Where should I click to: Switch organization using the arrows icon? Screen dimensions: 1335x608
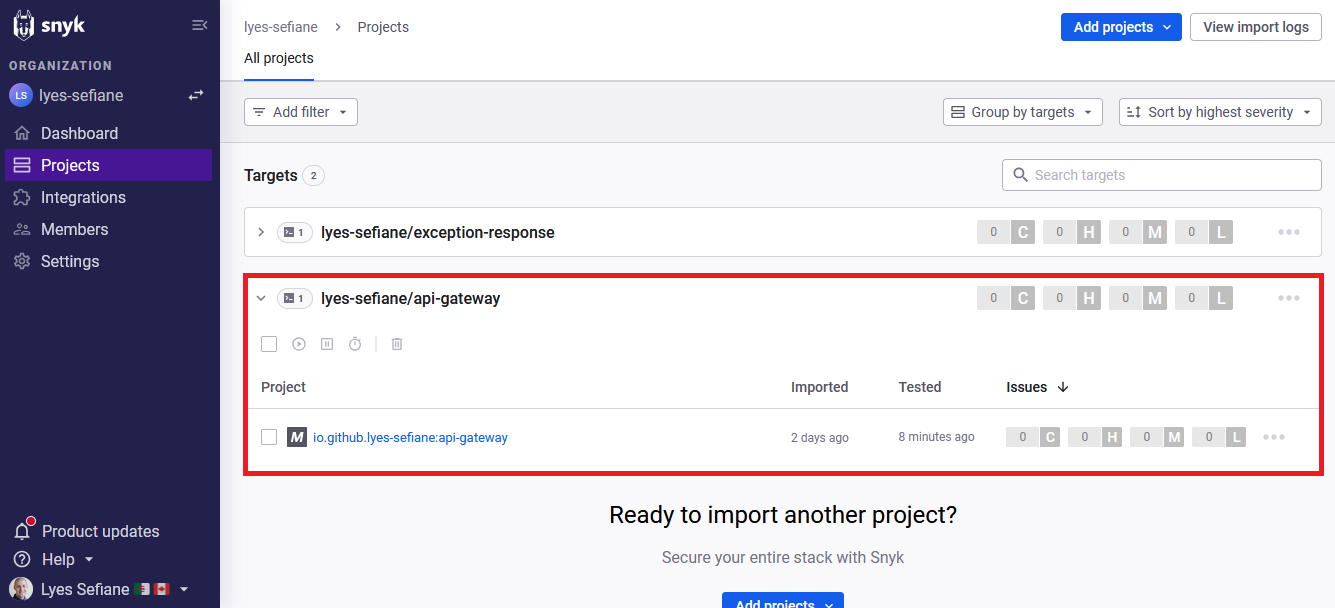pyautogui.click(x=196, y=95)
